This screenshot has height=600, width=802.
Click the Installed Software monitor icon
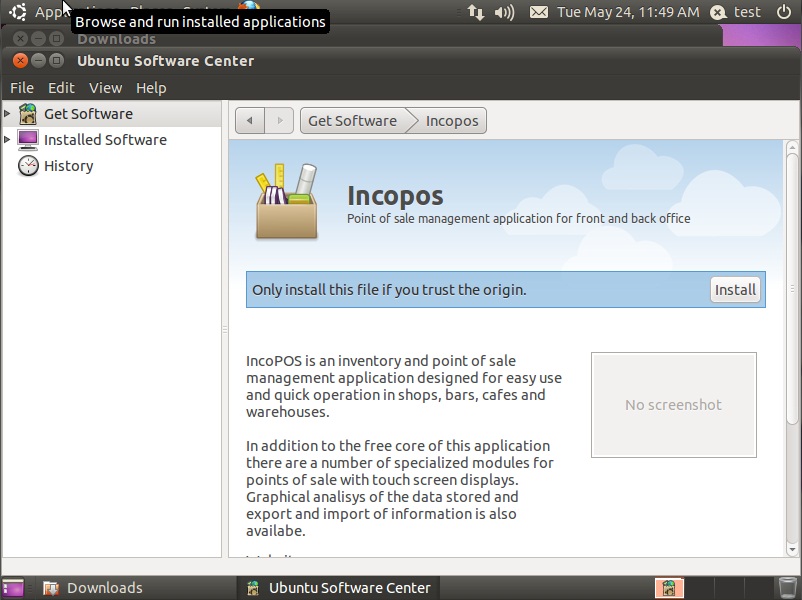pyautogui.click(x=28, y=140)
